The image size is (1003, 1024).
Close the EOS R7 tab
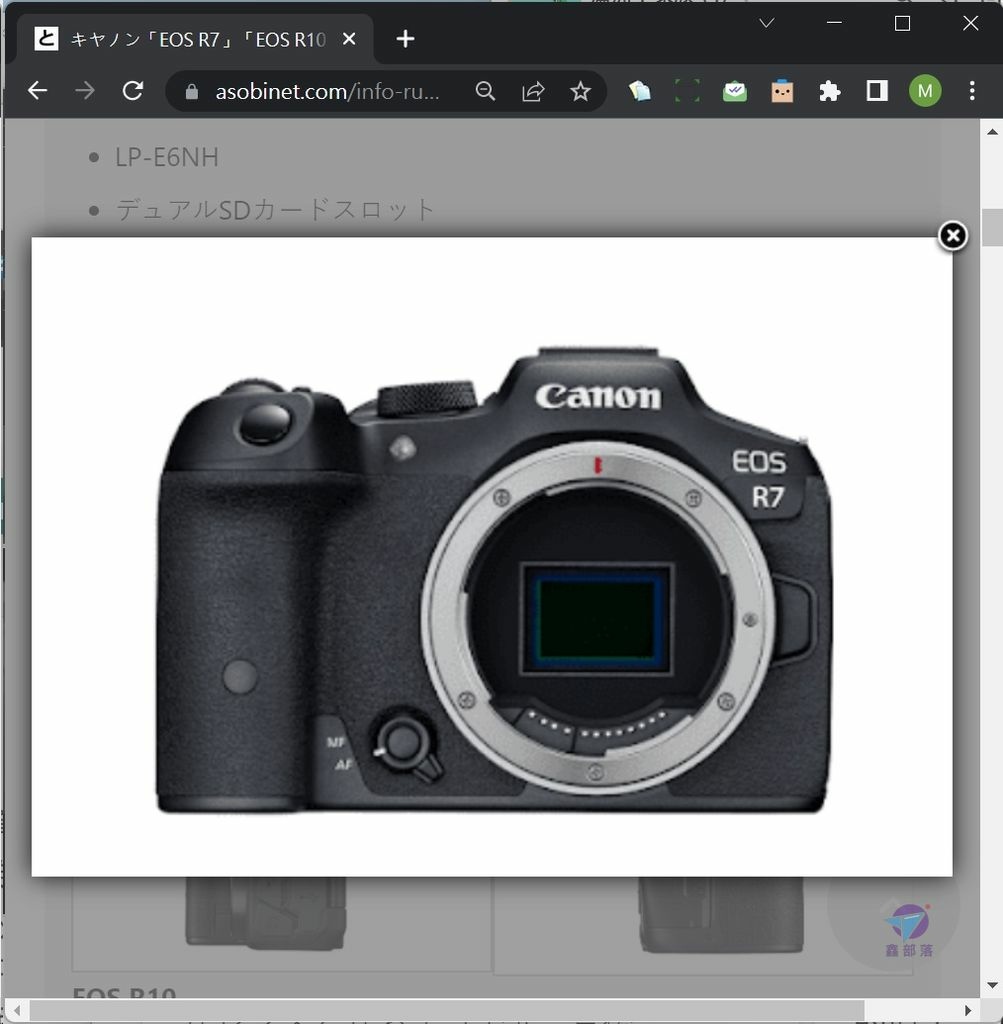pyautogui.click(x=349, y=39)
